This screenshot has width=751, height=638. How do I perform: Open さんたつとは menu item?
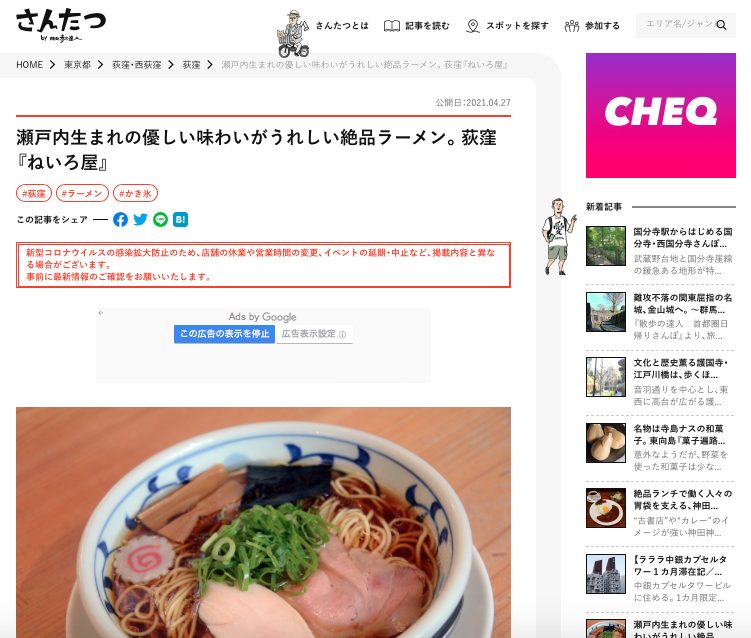pyautogui.click(x=342, y=25)
